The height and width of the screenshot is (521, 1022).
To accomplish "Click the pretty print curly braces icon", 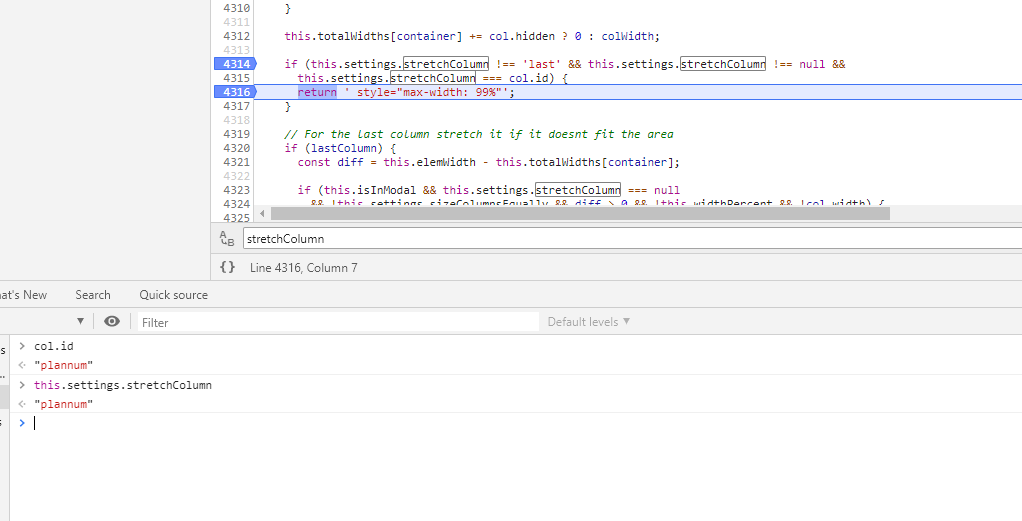I will (x=227, y=267).
